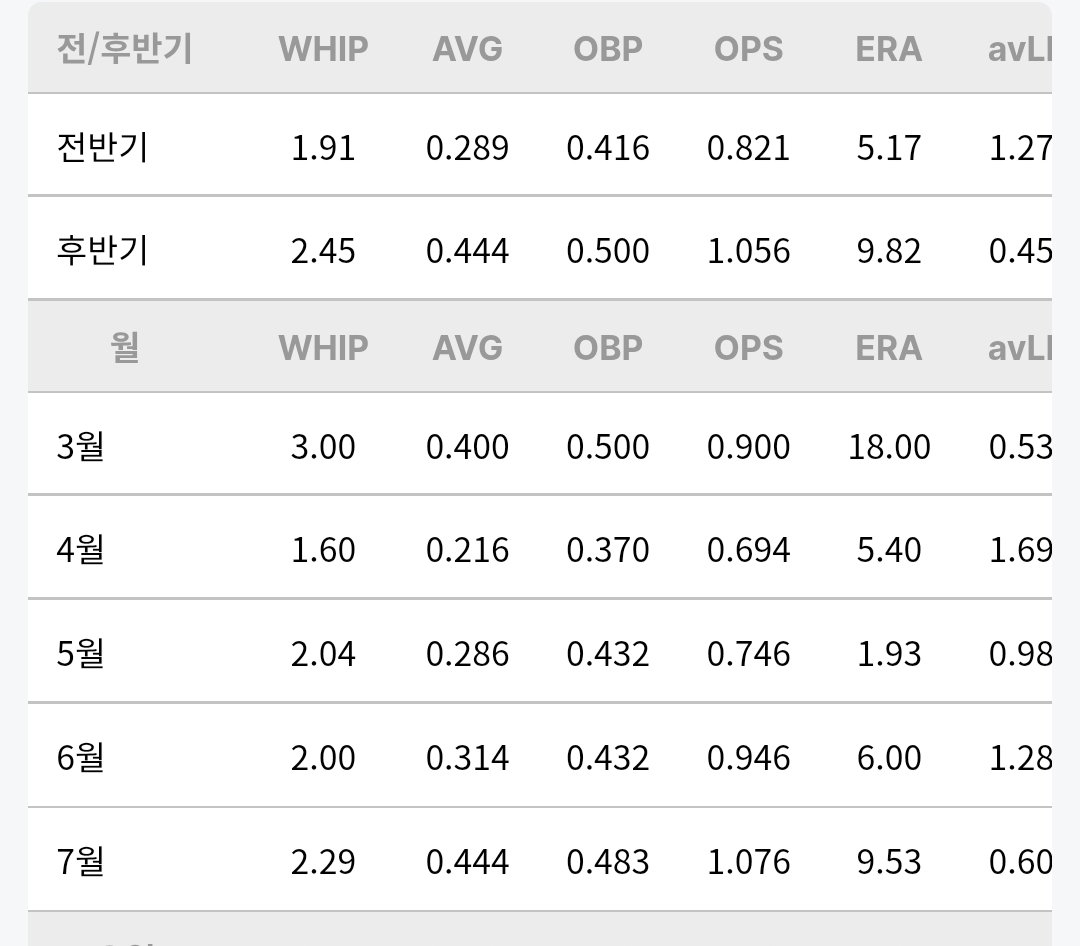This screenshot has height=946, width=1080.
Task: Click the 3월 row label
Action: tap(81, 446)
